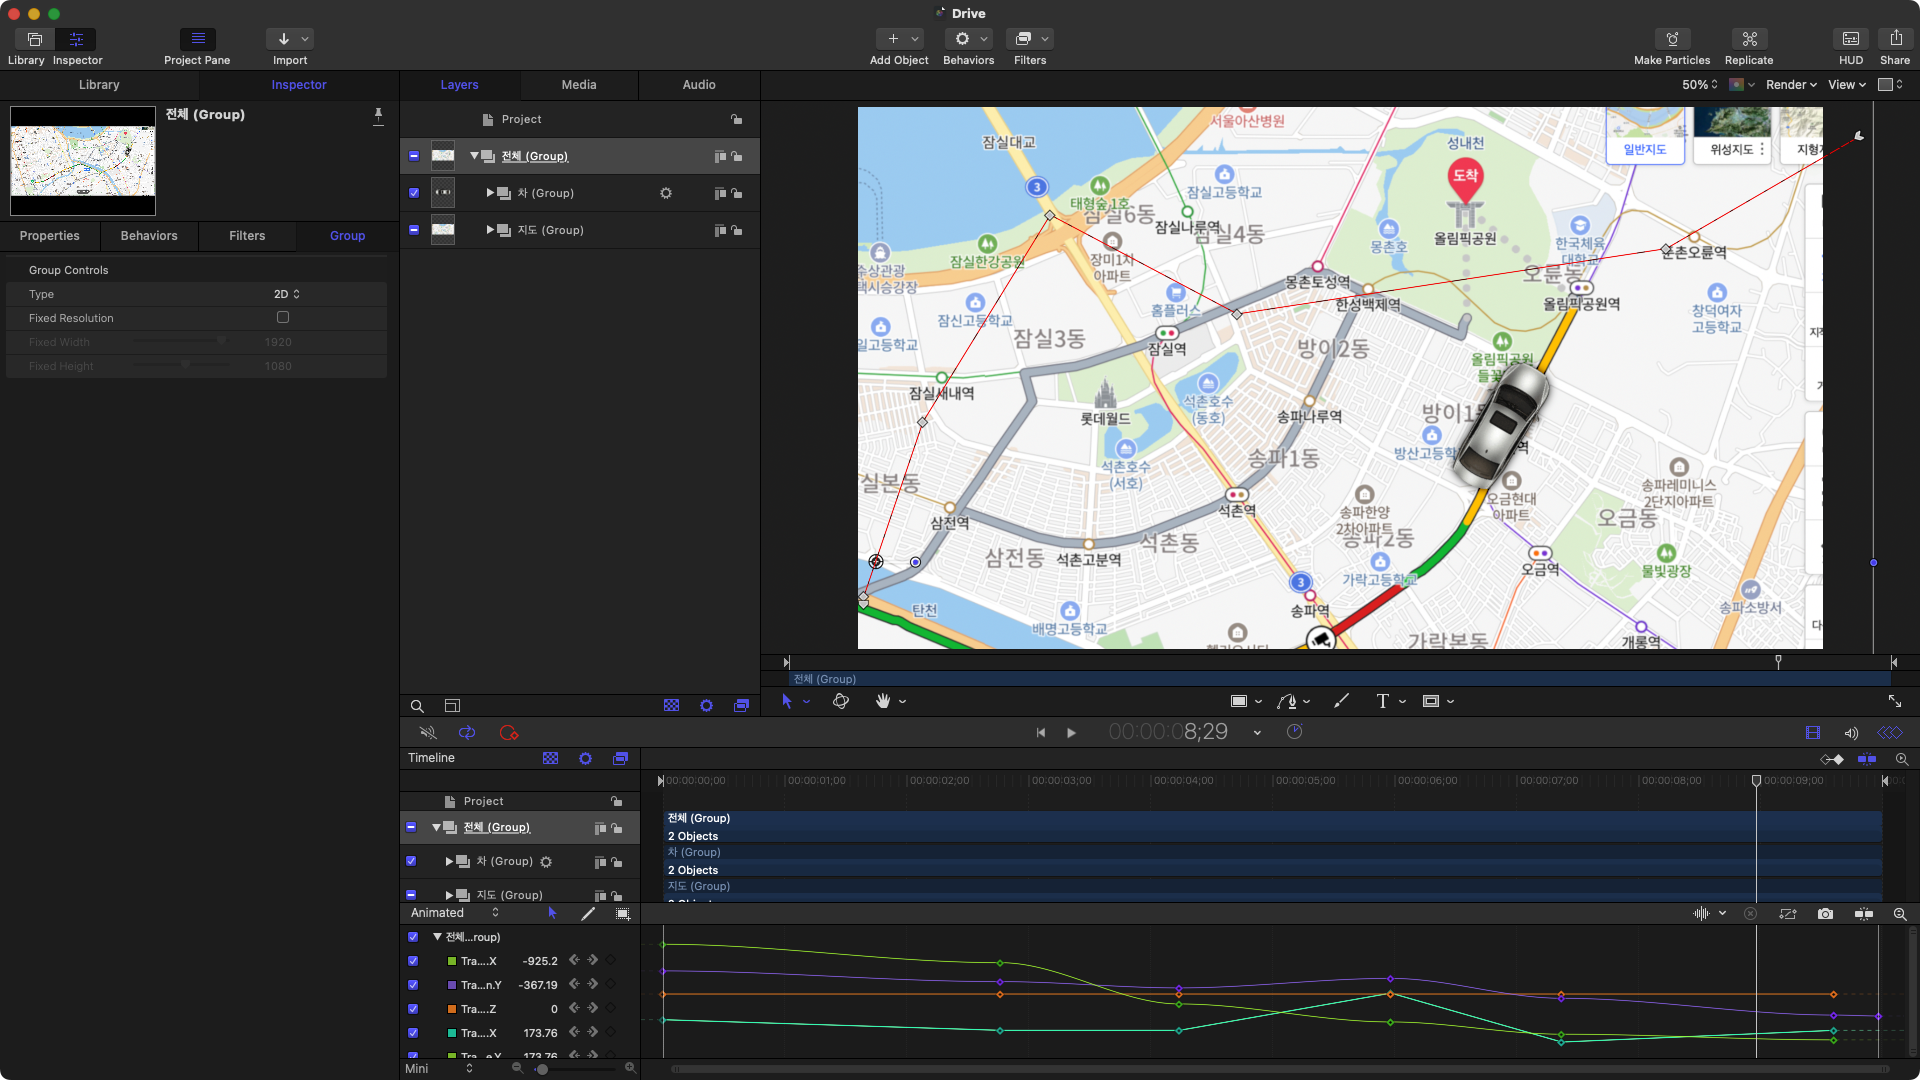Click the Replicate toolbar icon
Image resolution: width=1920 pixels, height=1080 pixels.
(1749, 39)
